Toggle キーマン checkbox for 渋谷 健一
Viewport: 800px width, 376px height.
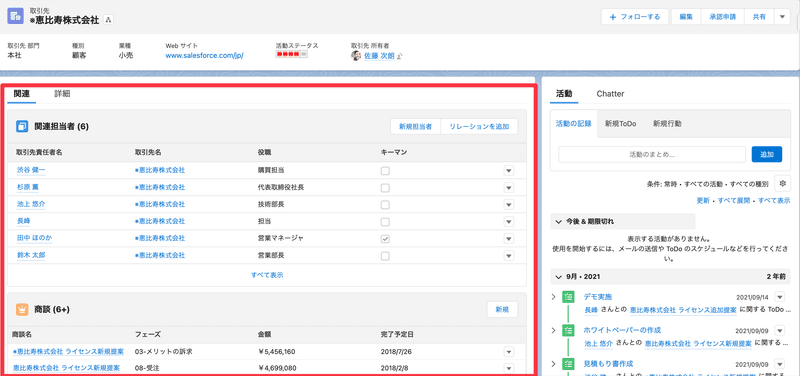click(x=385, y=171)
